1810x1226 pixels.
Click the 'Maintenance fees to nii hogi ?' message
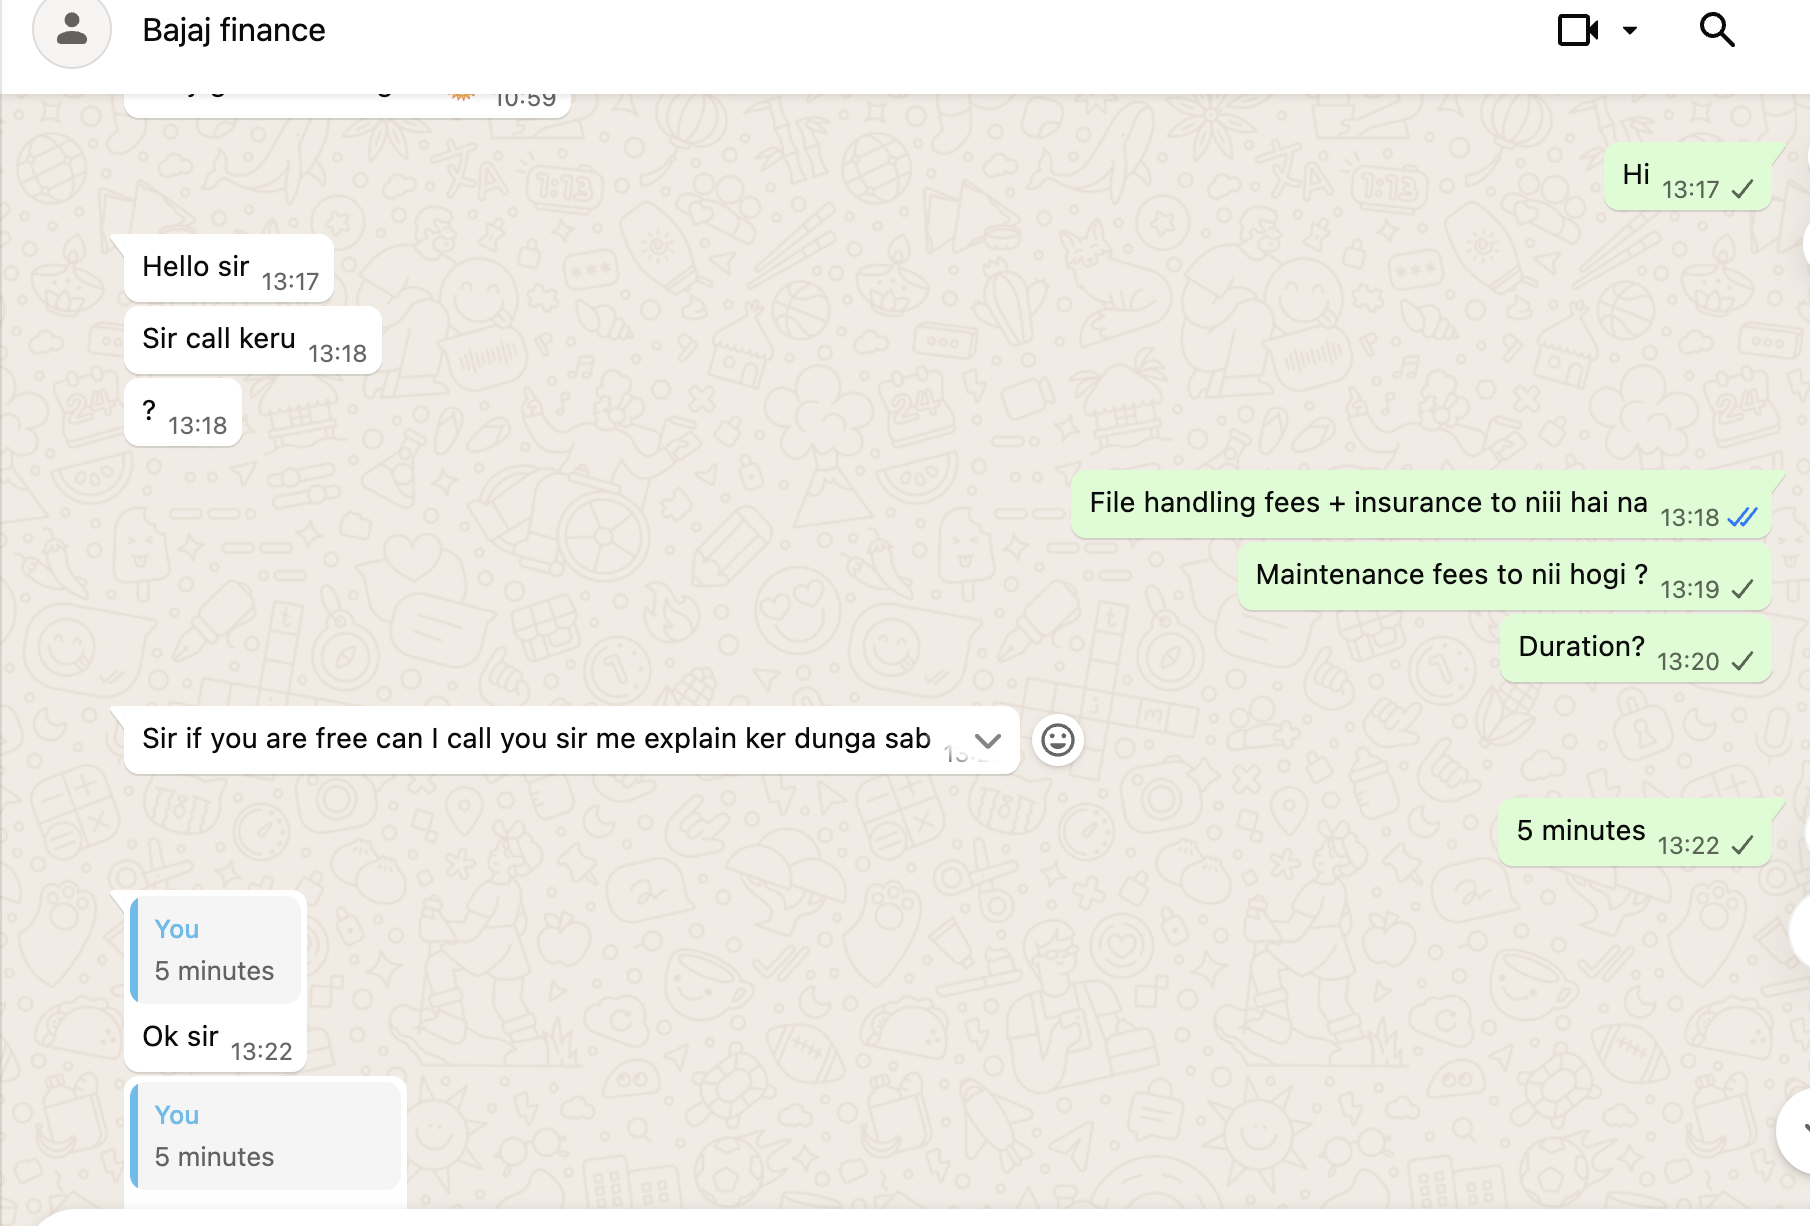pos(1450,575)
